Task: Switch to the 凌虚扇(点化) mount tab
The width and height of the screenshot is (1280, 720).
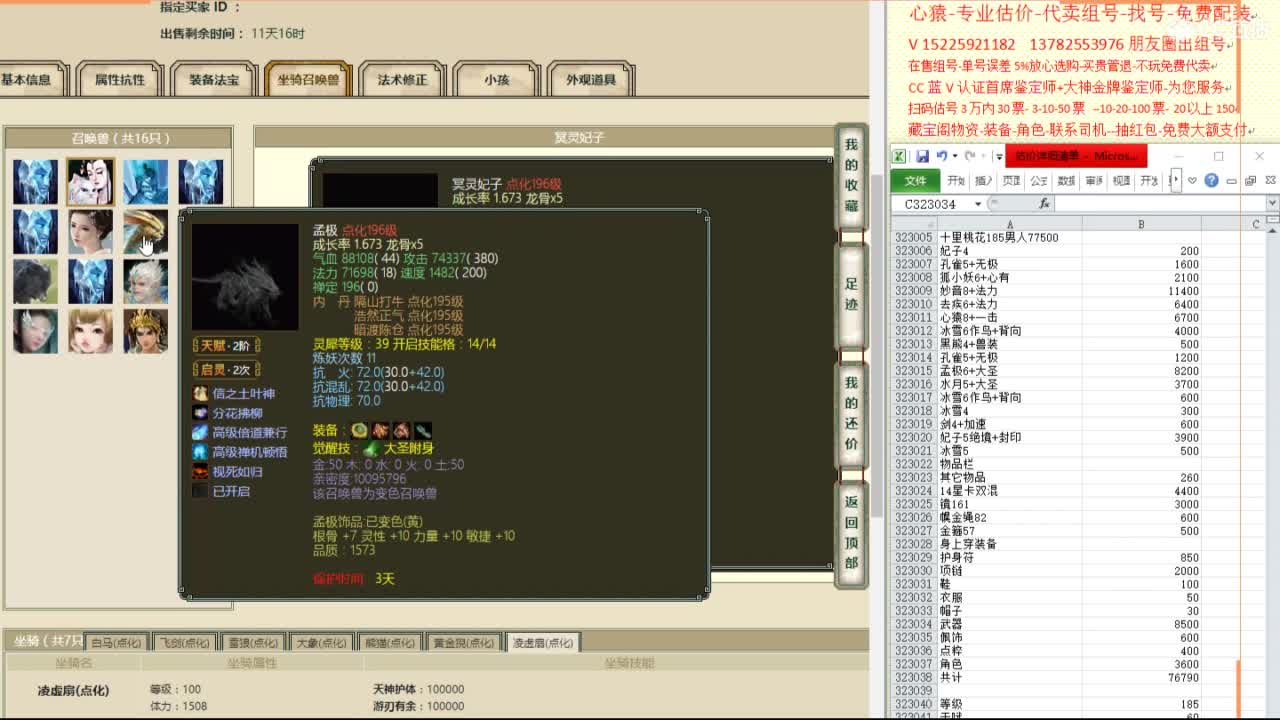Action: point(543,643)
